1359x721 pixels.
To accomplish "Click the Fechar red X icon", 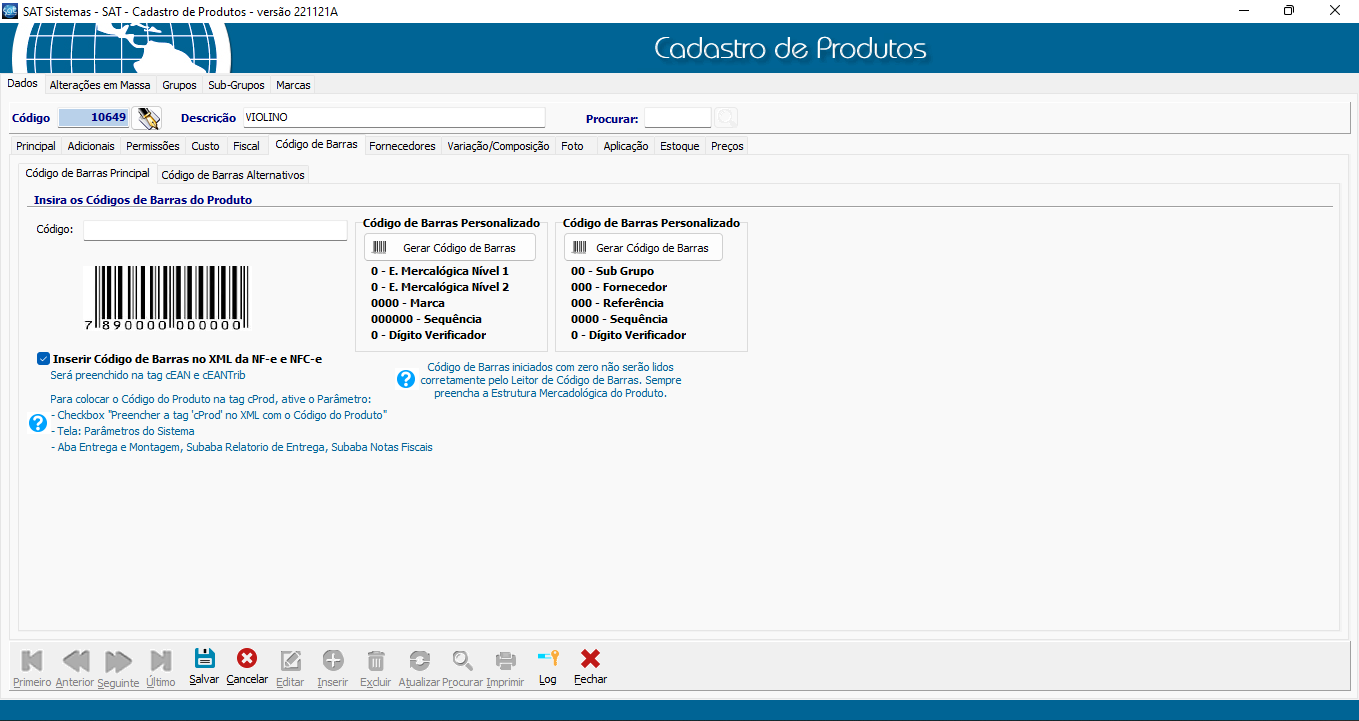I will click(590, 660).
